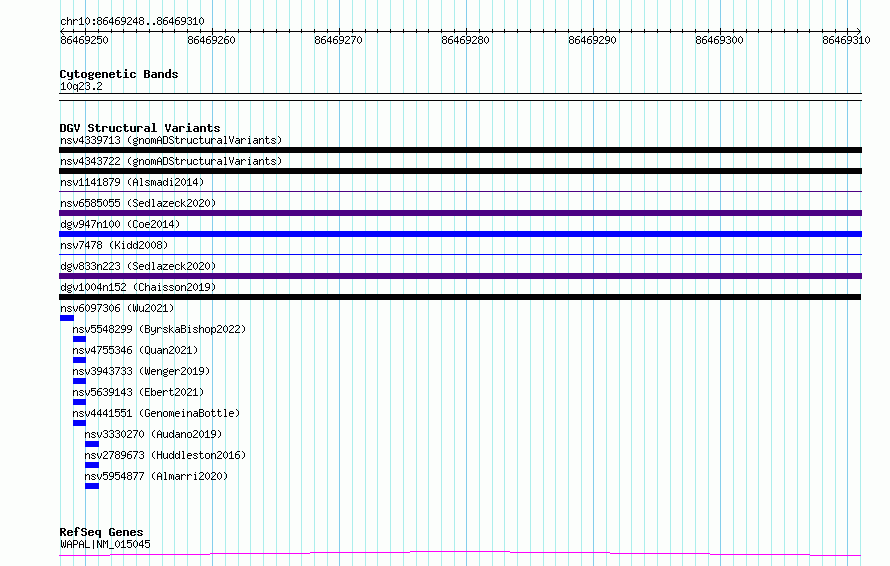Open nsv5639143 (Ebert2021) variant

(x=138, y=392)
